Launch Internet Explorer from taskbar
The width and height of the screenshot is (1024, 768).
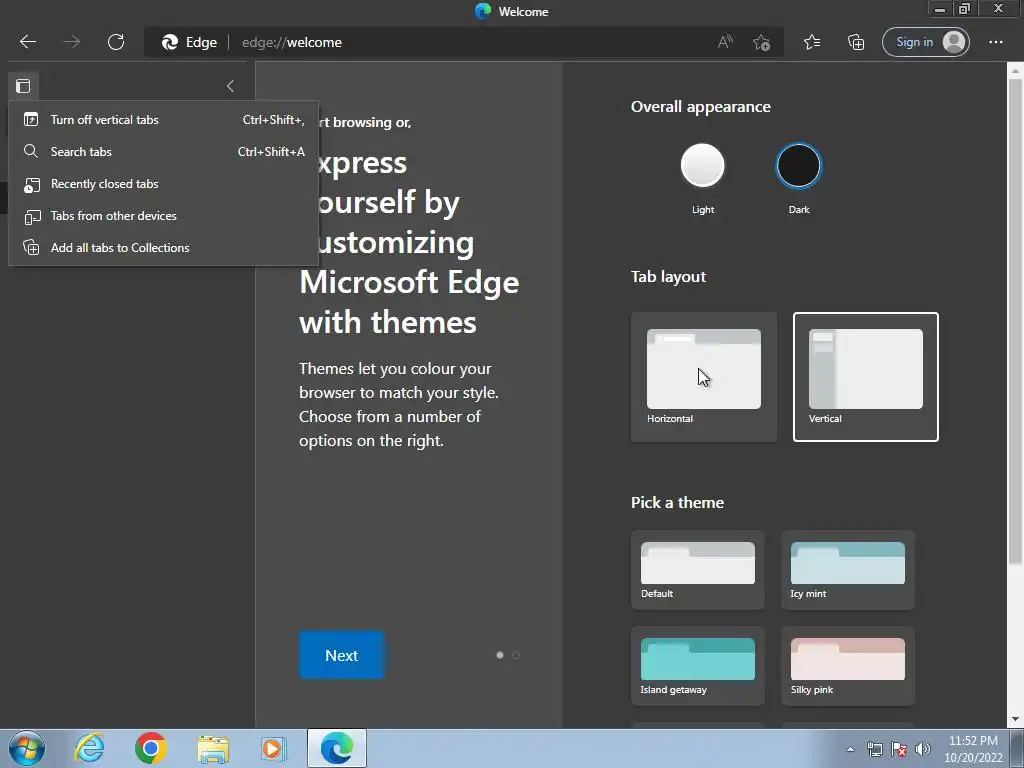pyautogui.click(x=89, y=748)
